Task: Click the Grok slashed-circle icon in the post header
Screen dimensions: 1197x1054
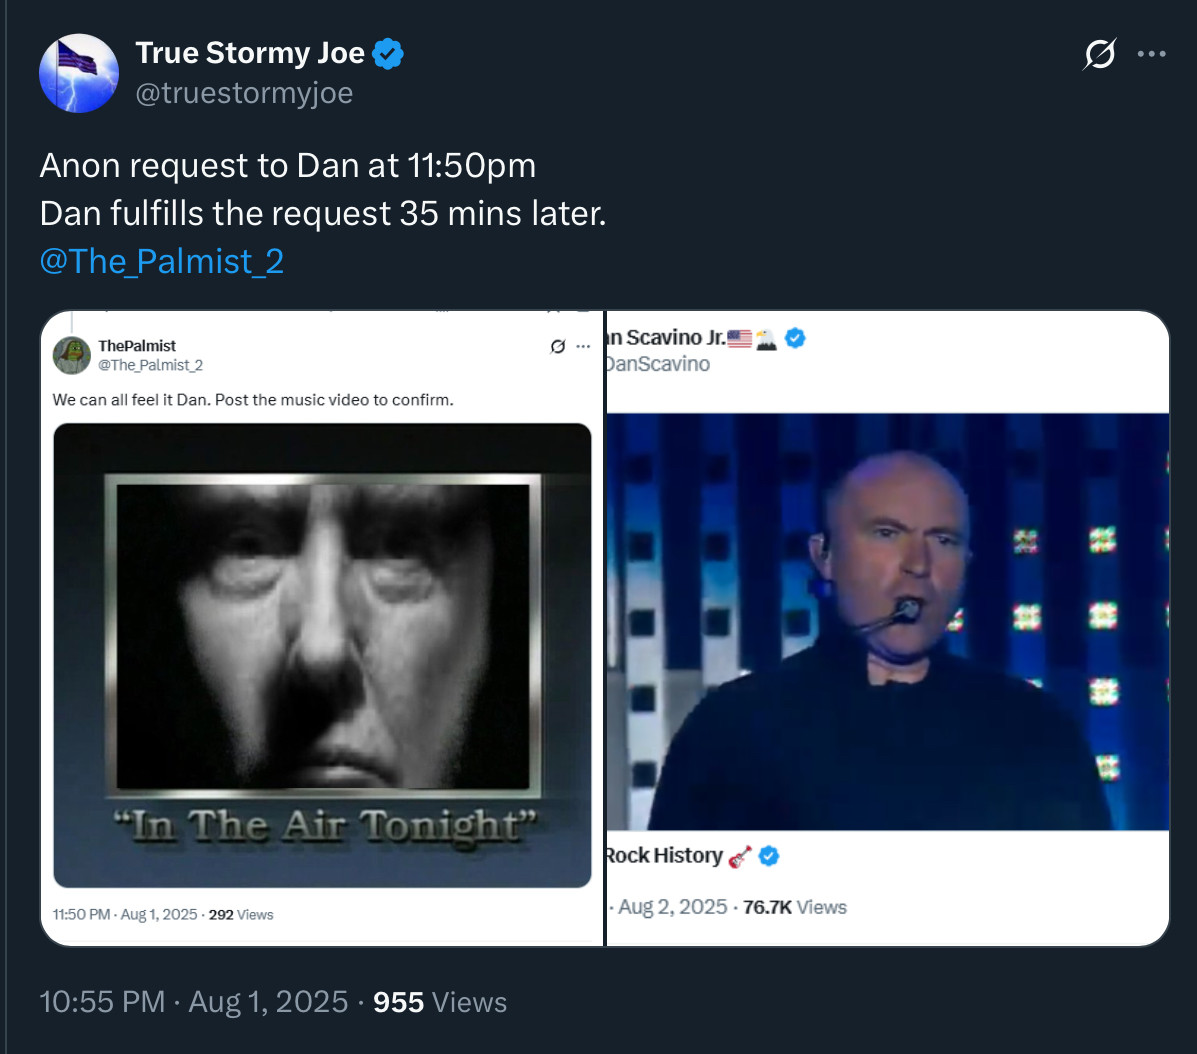Action: [1099, 55]
